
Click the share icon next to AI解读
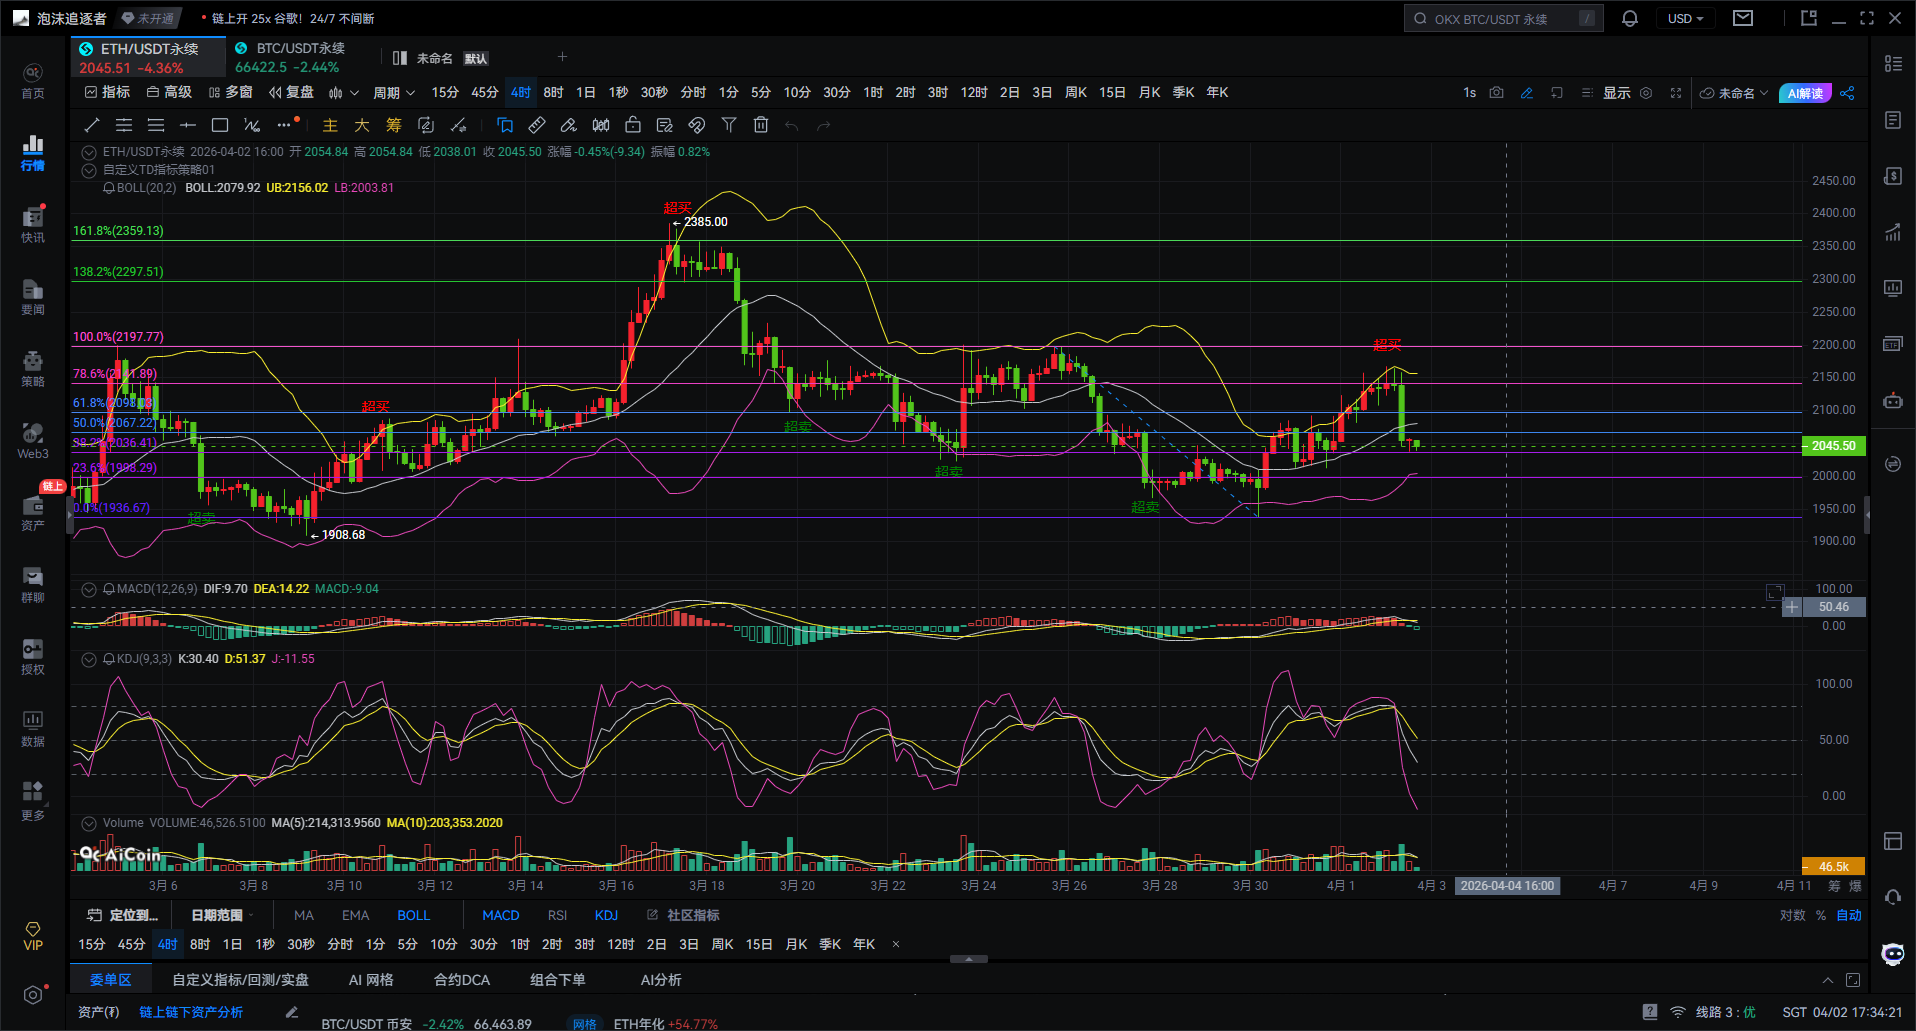click(1847, 93)
